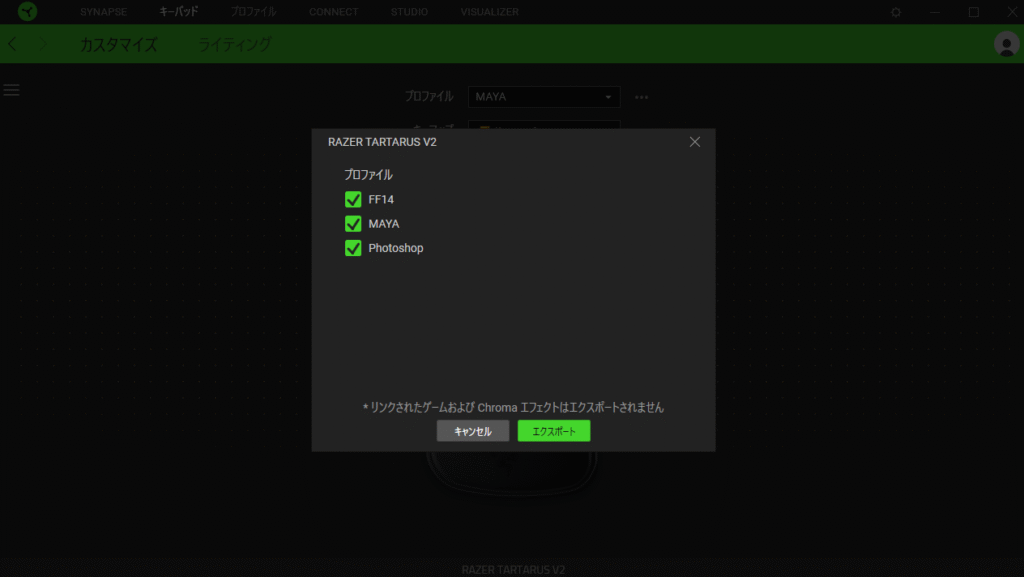Minimize the Synapse window
Screen dimensions: 1024x577
tap(935, 12)
